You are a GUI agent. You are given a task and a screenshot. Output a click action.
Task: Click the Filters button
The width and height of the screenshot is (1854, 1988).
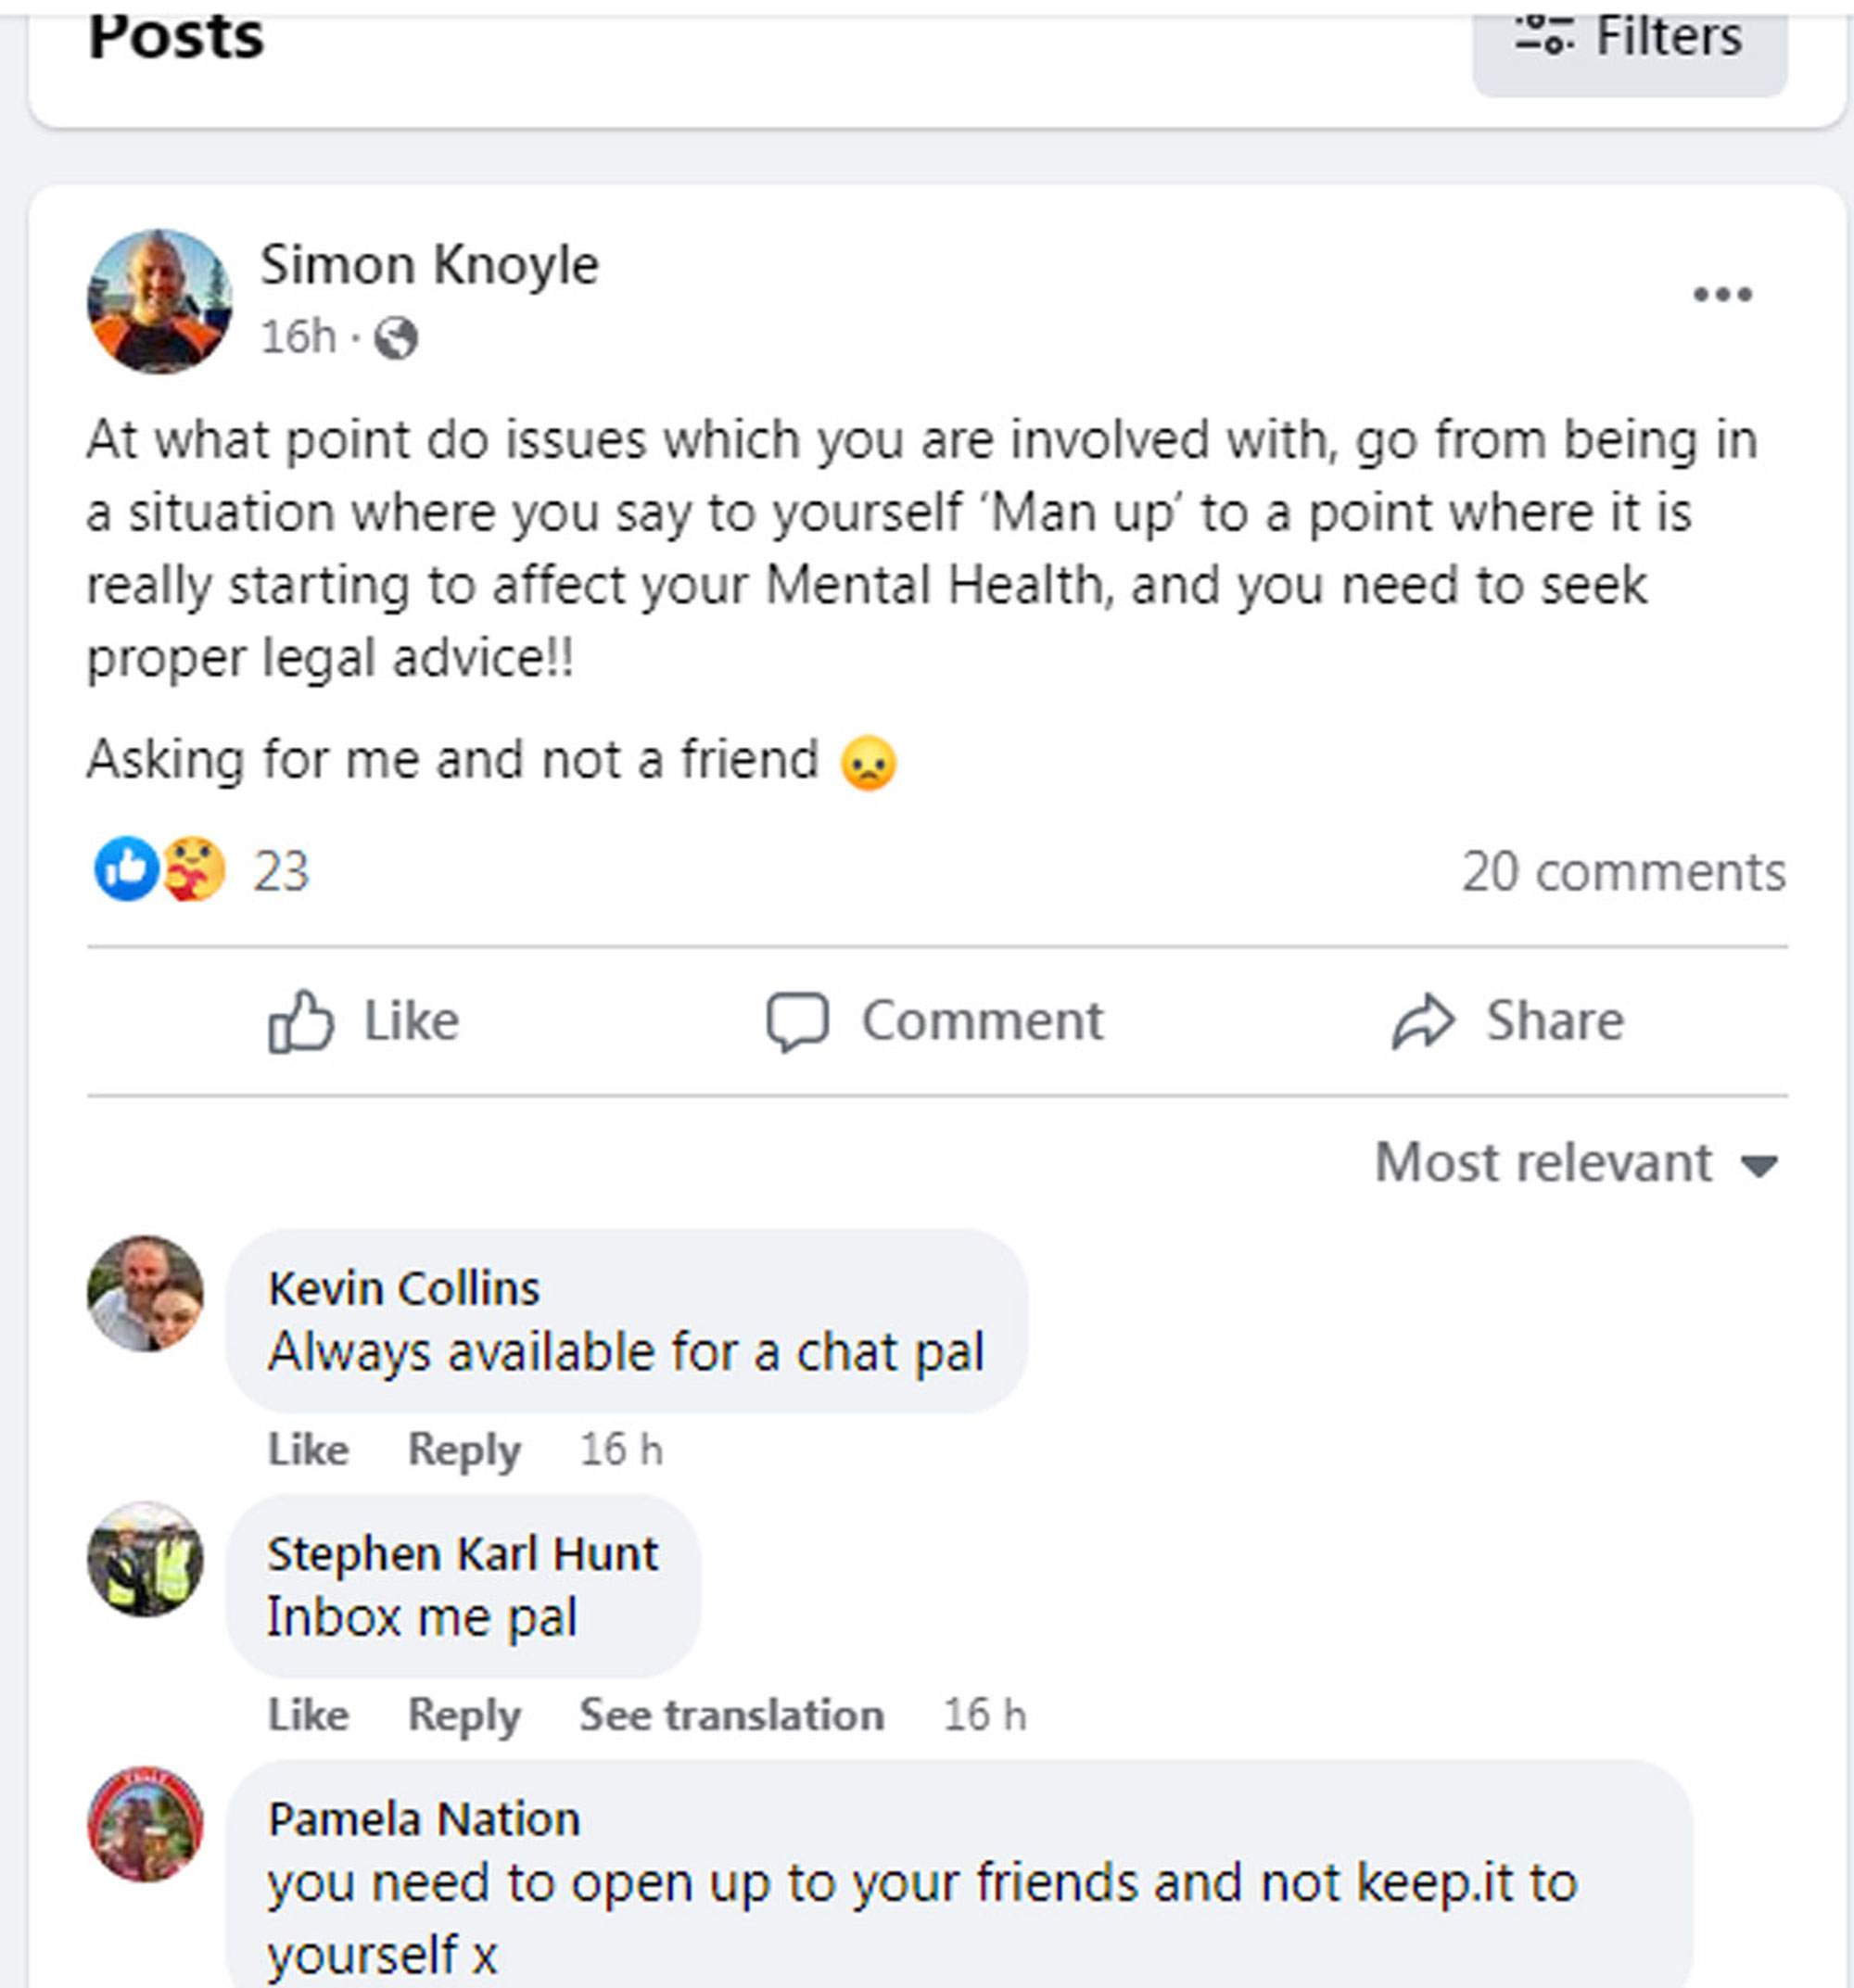[1629, 40]
